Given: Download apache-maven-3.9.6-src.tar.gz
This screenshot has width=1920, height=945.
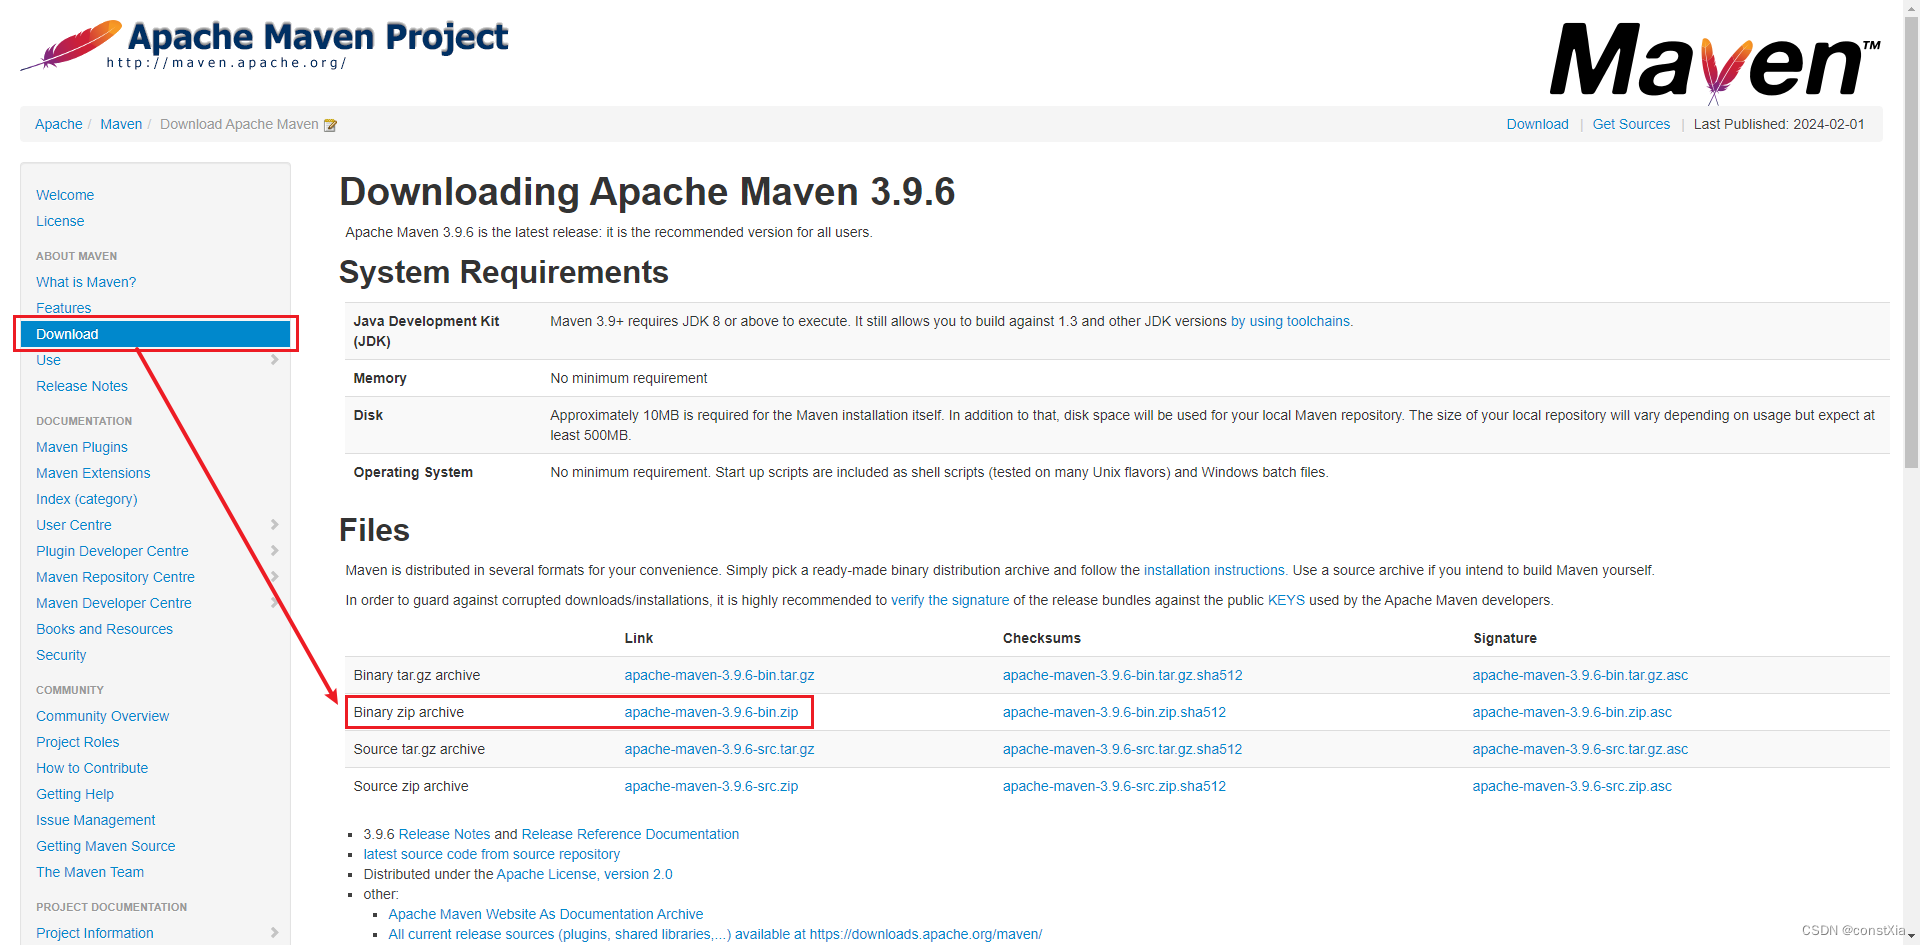Looking at the screenshot, I should click(719, 749).
